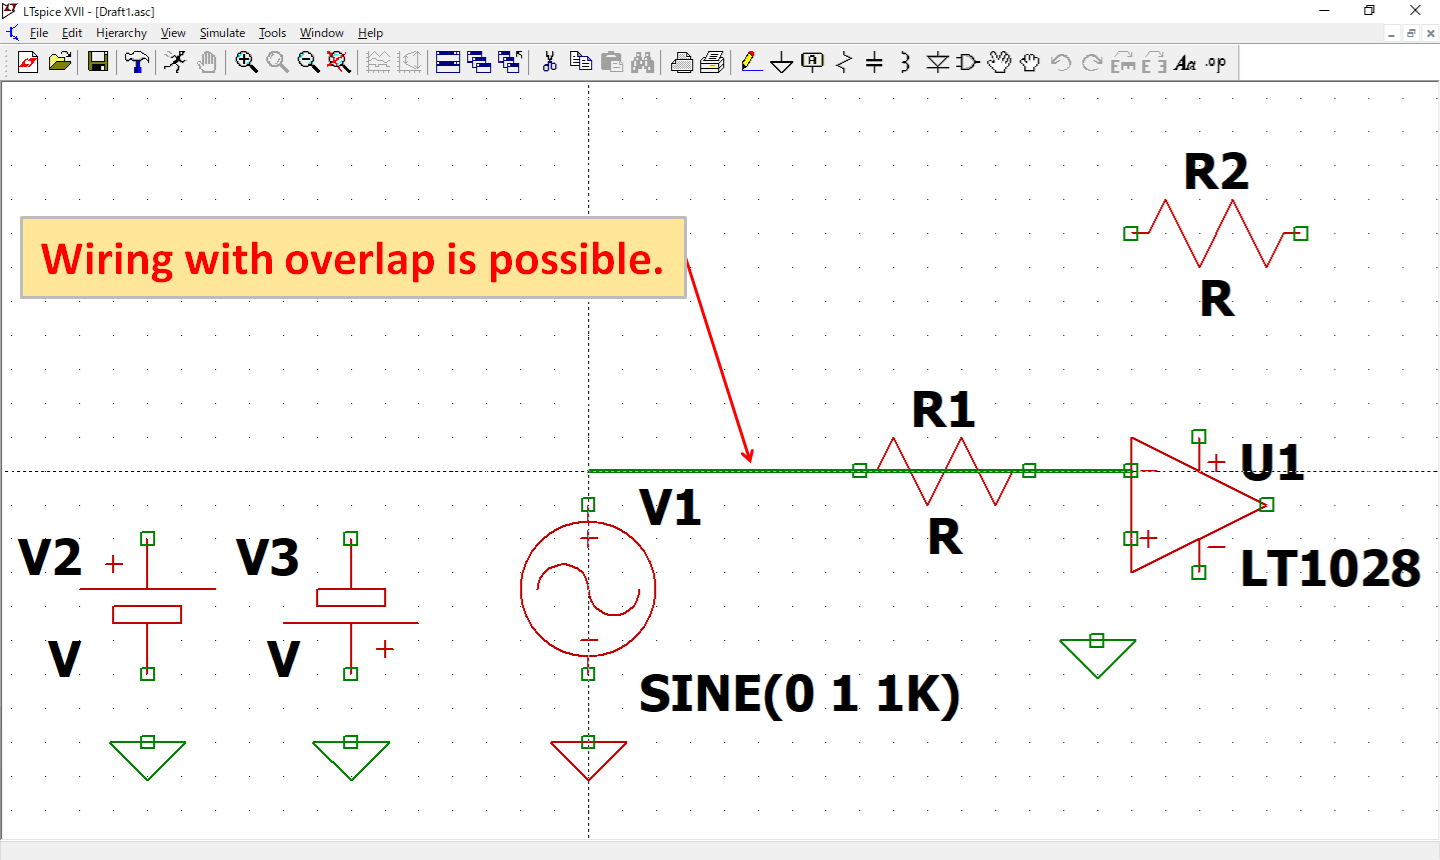
Task: Paste from clipboard icon
Action: [612, 62]
